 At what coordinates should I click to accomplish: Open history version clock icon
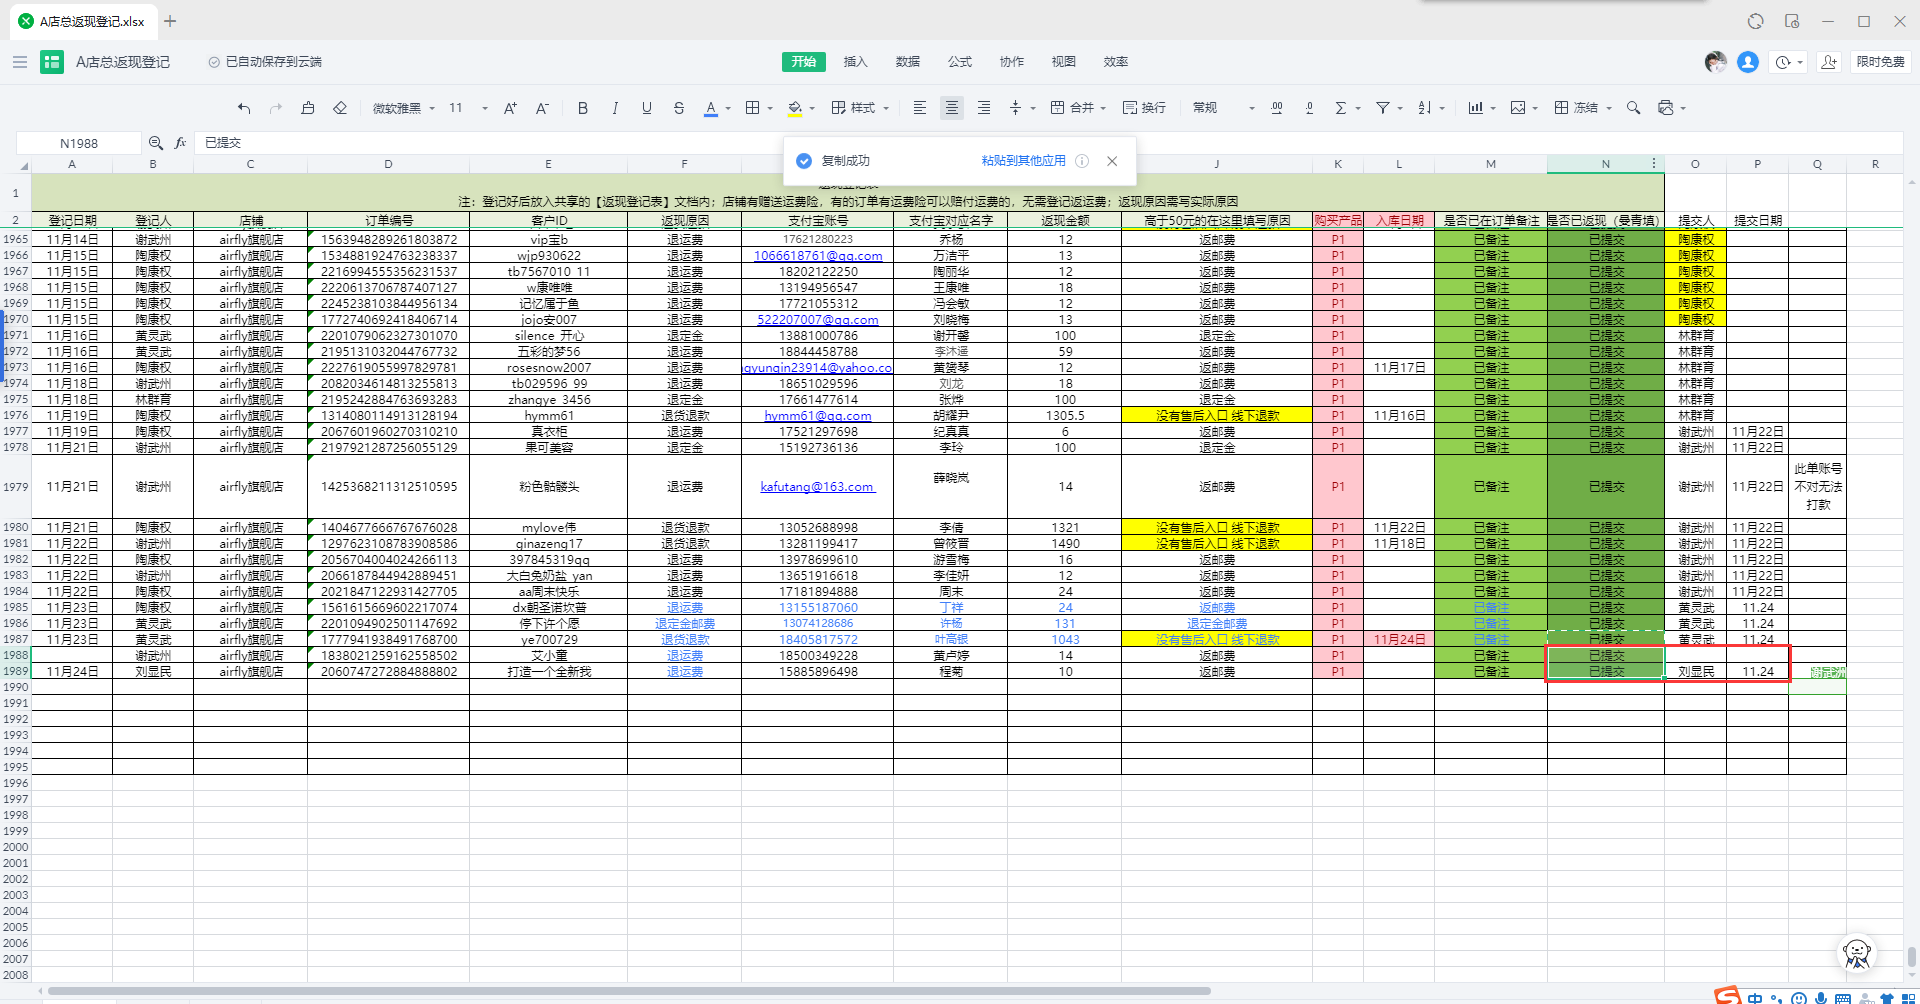[x=1783, y=62]
